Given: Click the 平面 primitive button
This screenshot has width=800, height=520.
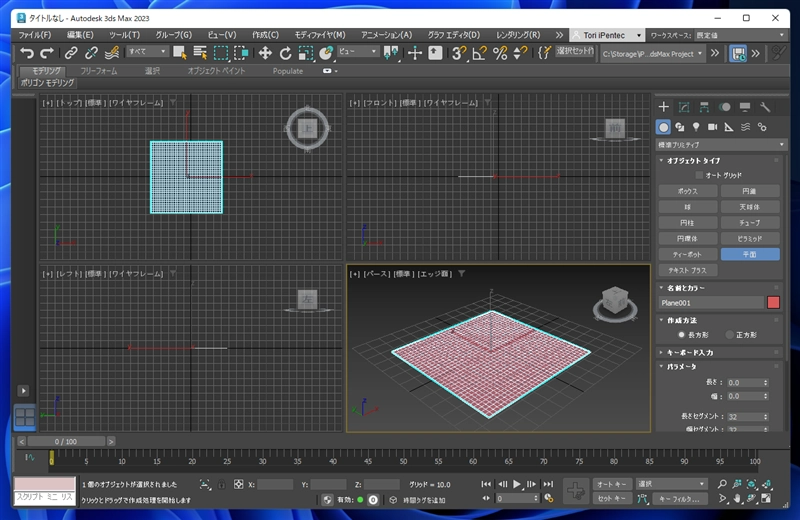Looking at the screenshot, I should (750, 255).
